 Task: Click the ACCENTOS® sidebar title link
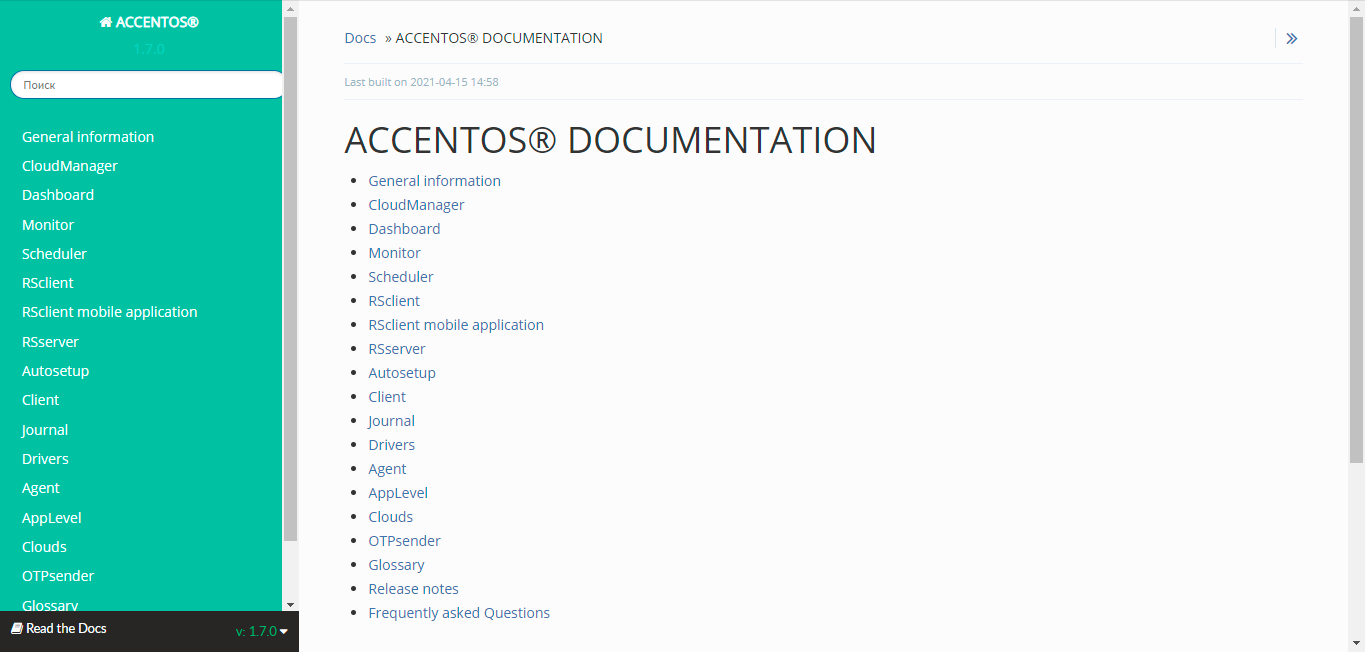[x=149, y=22]
